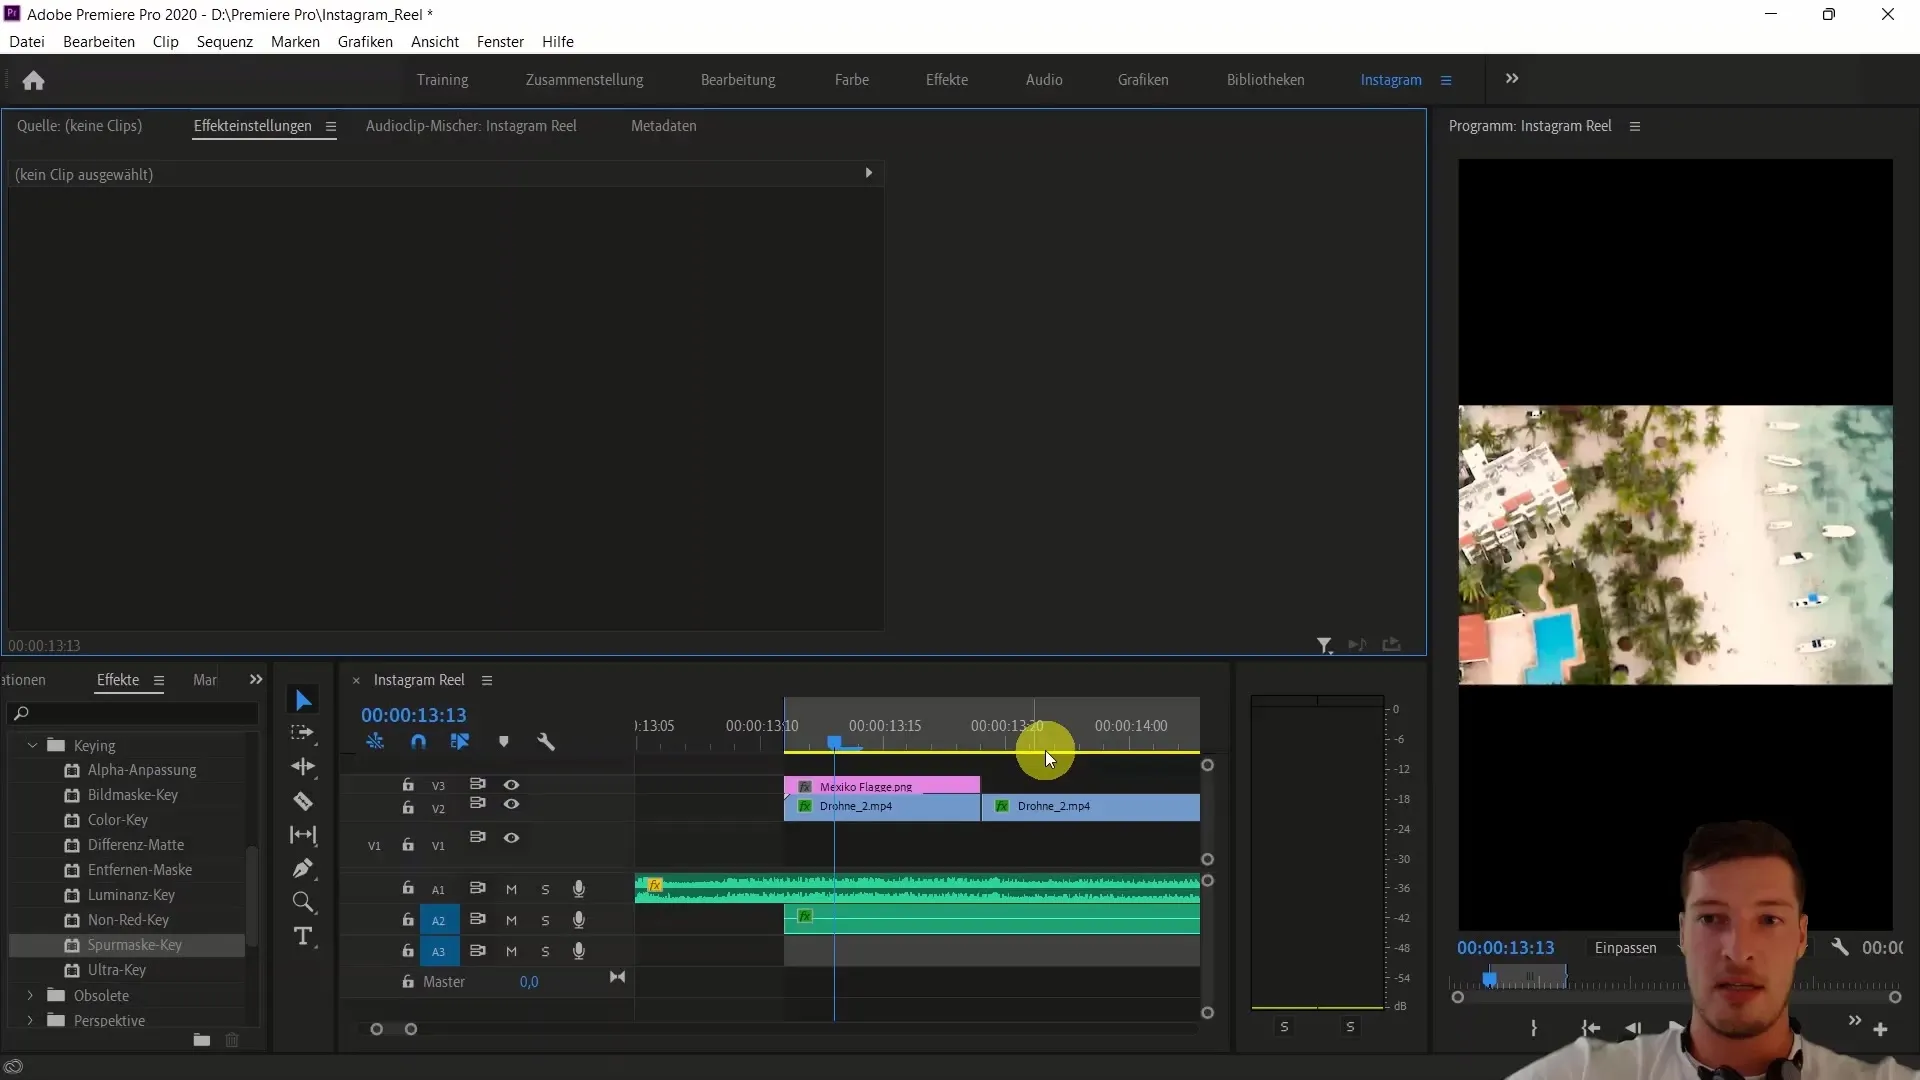Select the Zoom magnifier tool
The height and width of the screenshot is (1080, 1920).
point(302,902)
